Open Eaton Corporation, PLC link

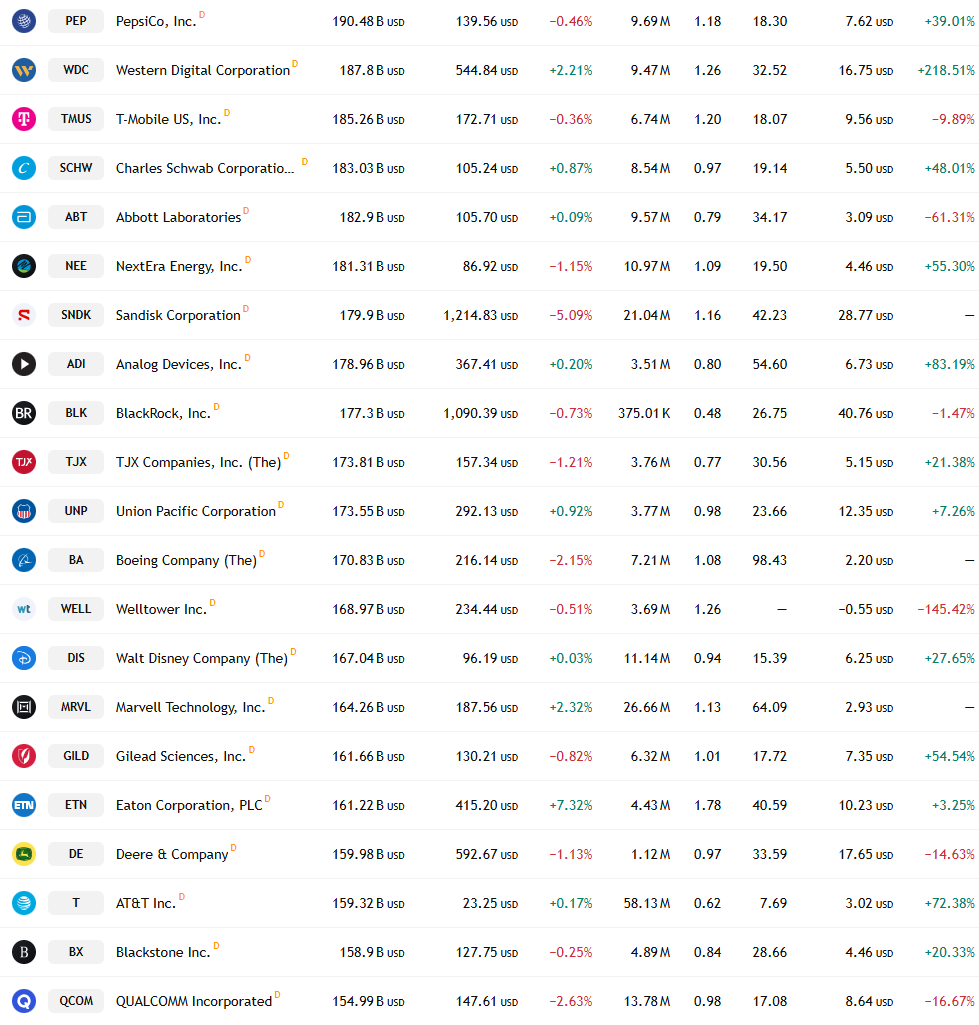pos(190,806)
